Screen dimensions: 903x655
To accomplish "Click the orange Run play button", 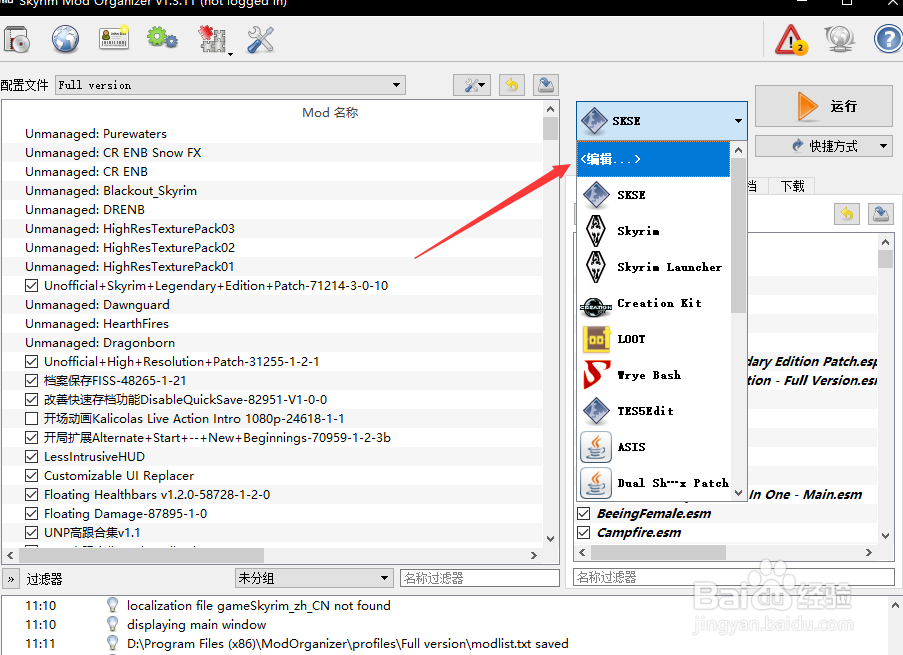I will point(824,106).
